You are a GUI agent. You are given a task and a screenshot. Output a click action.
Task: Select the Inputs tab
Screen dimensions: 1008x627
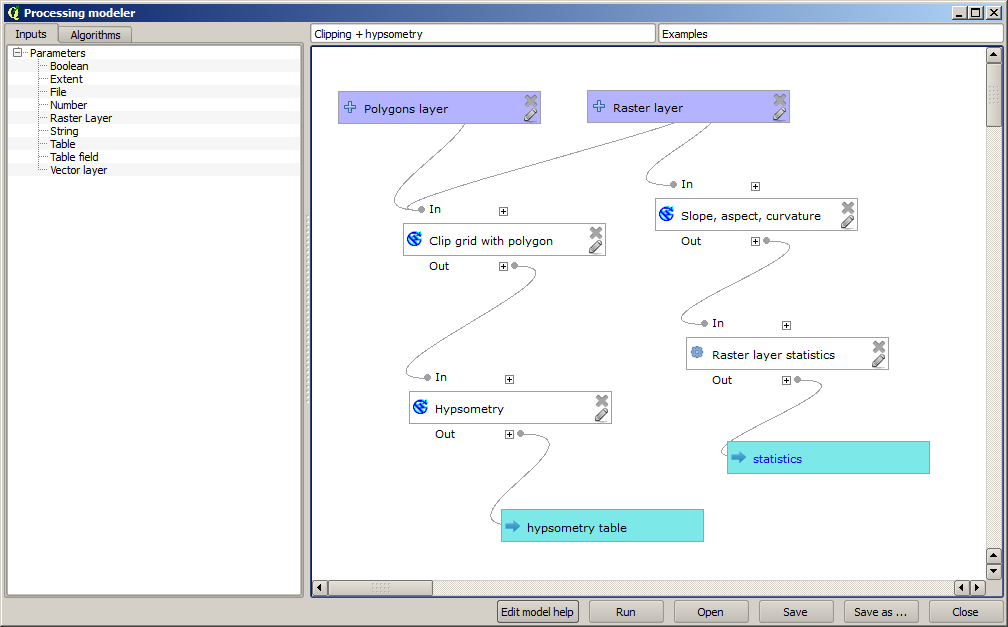(x=31, y=34)
